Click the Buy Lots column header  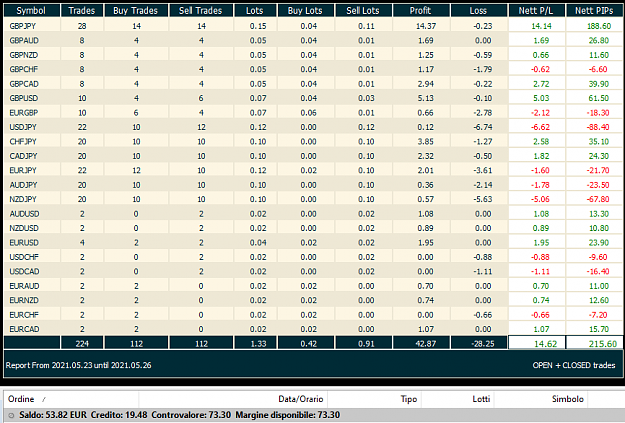[x=306, y=10]
